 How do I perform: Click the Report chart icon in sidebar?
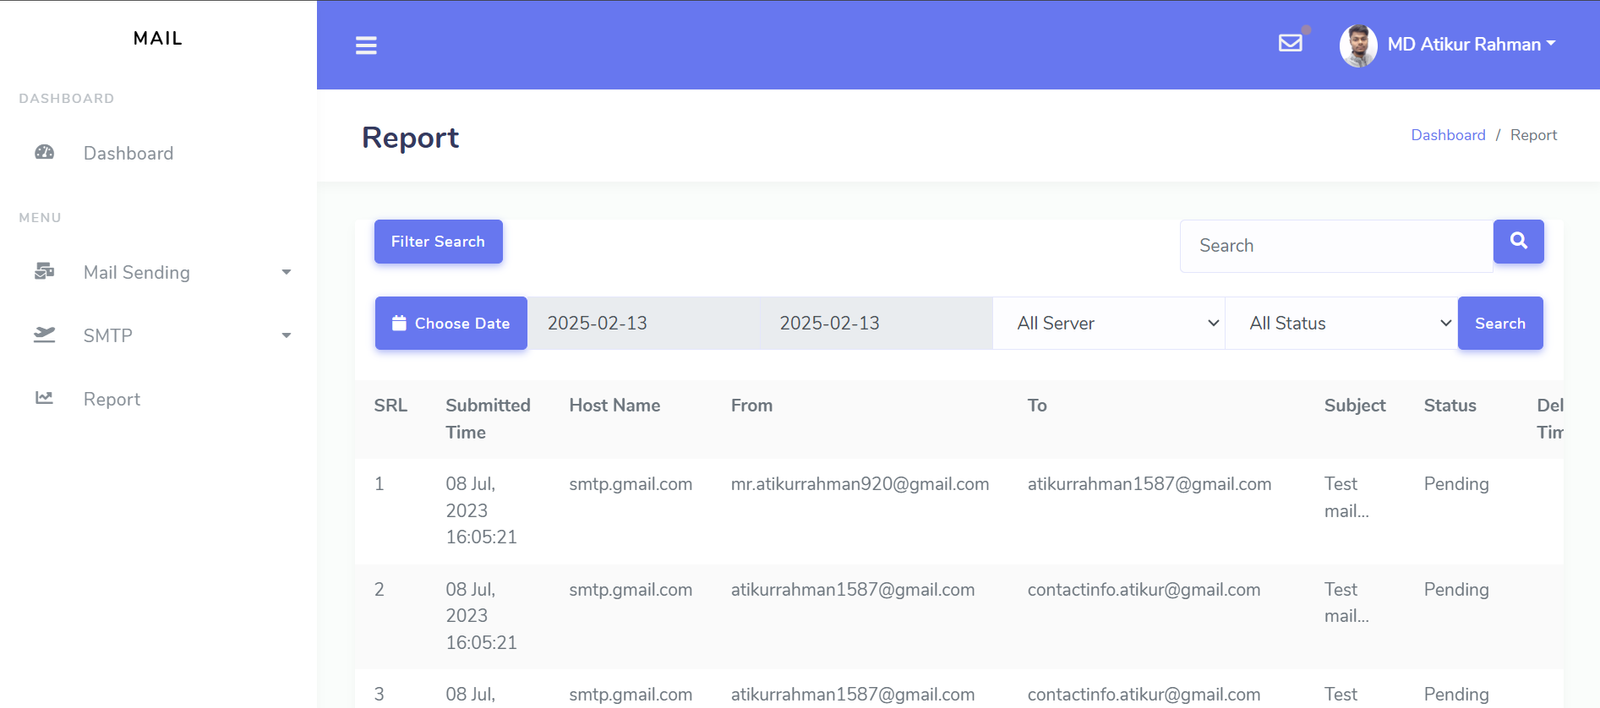[44, 398]
